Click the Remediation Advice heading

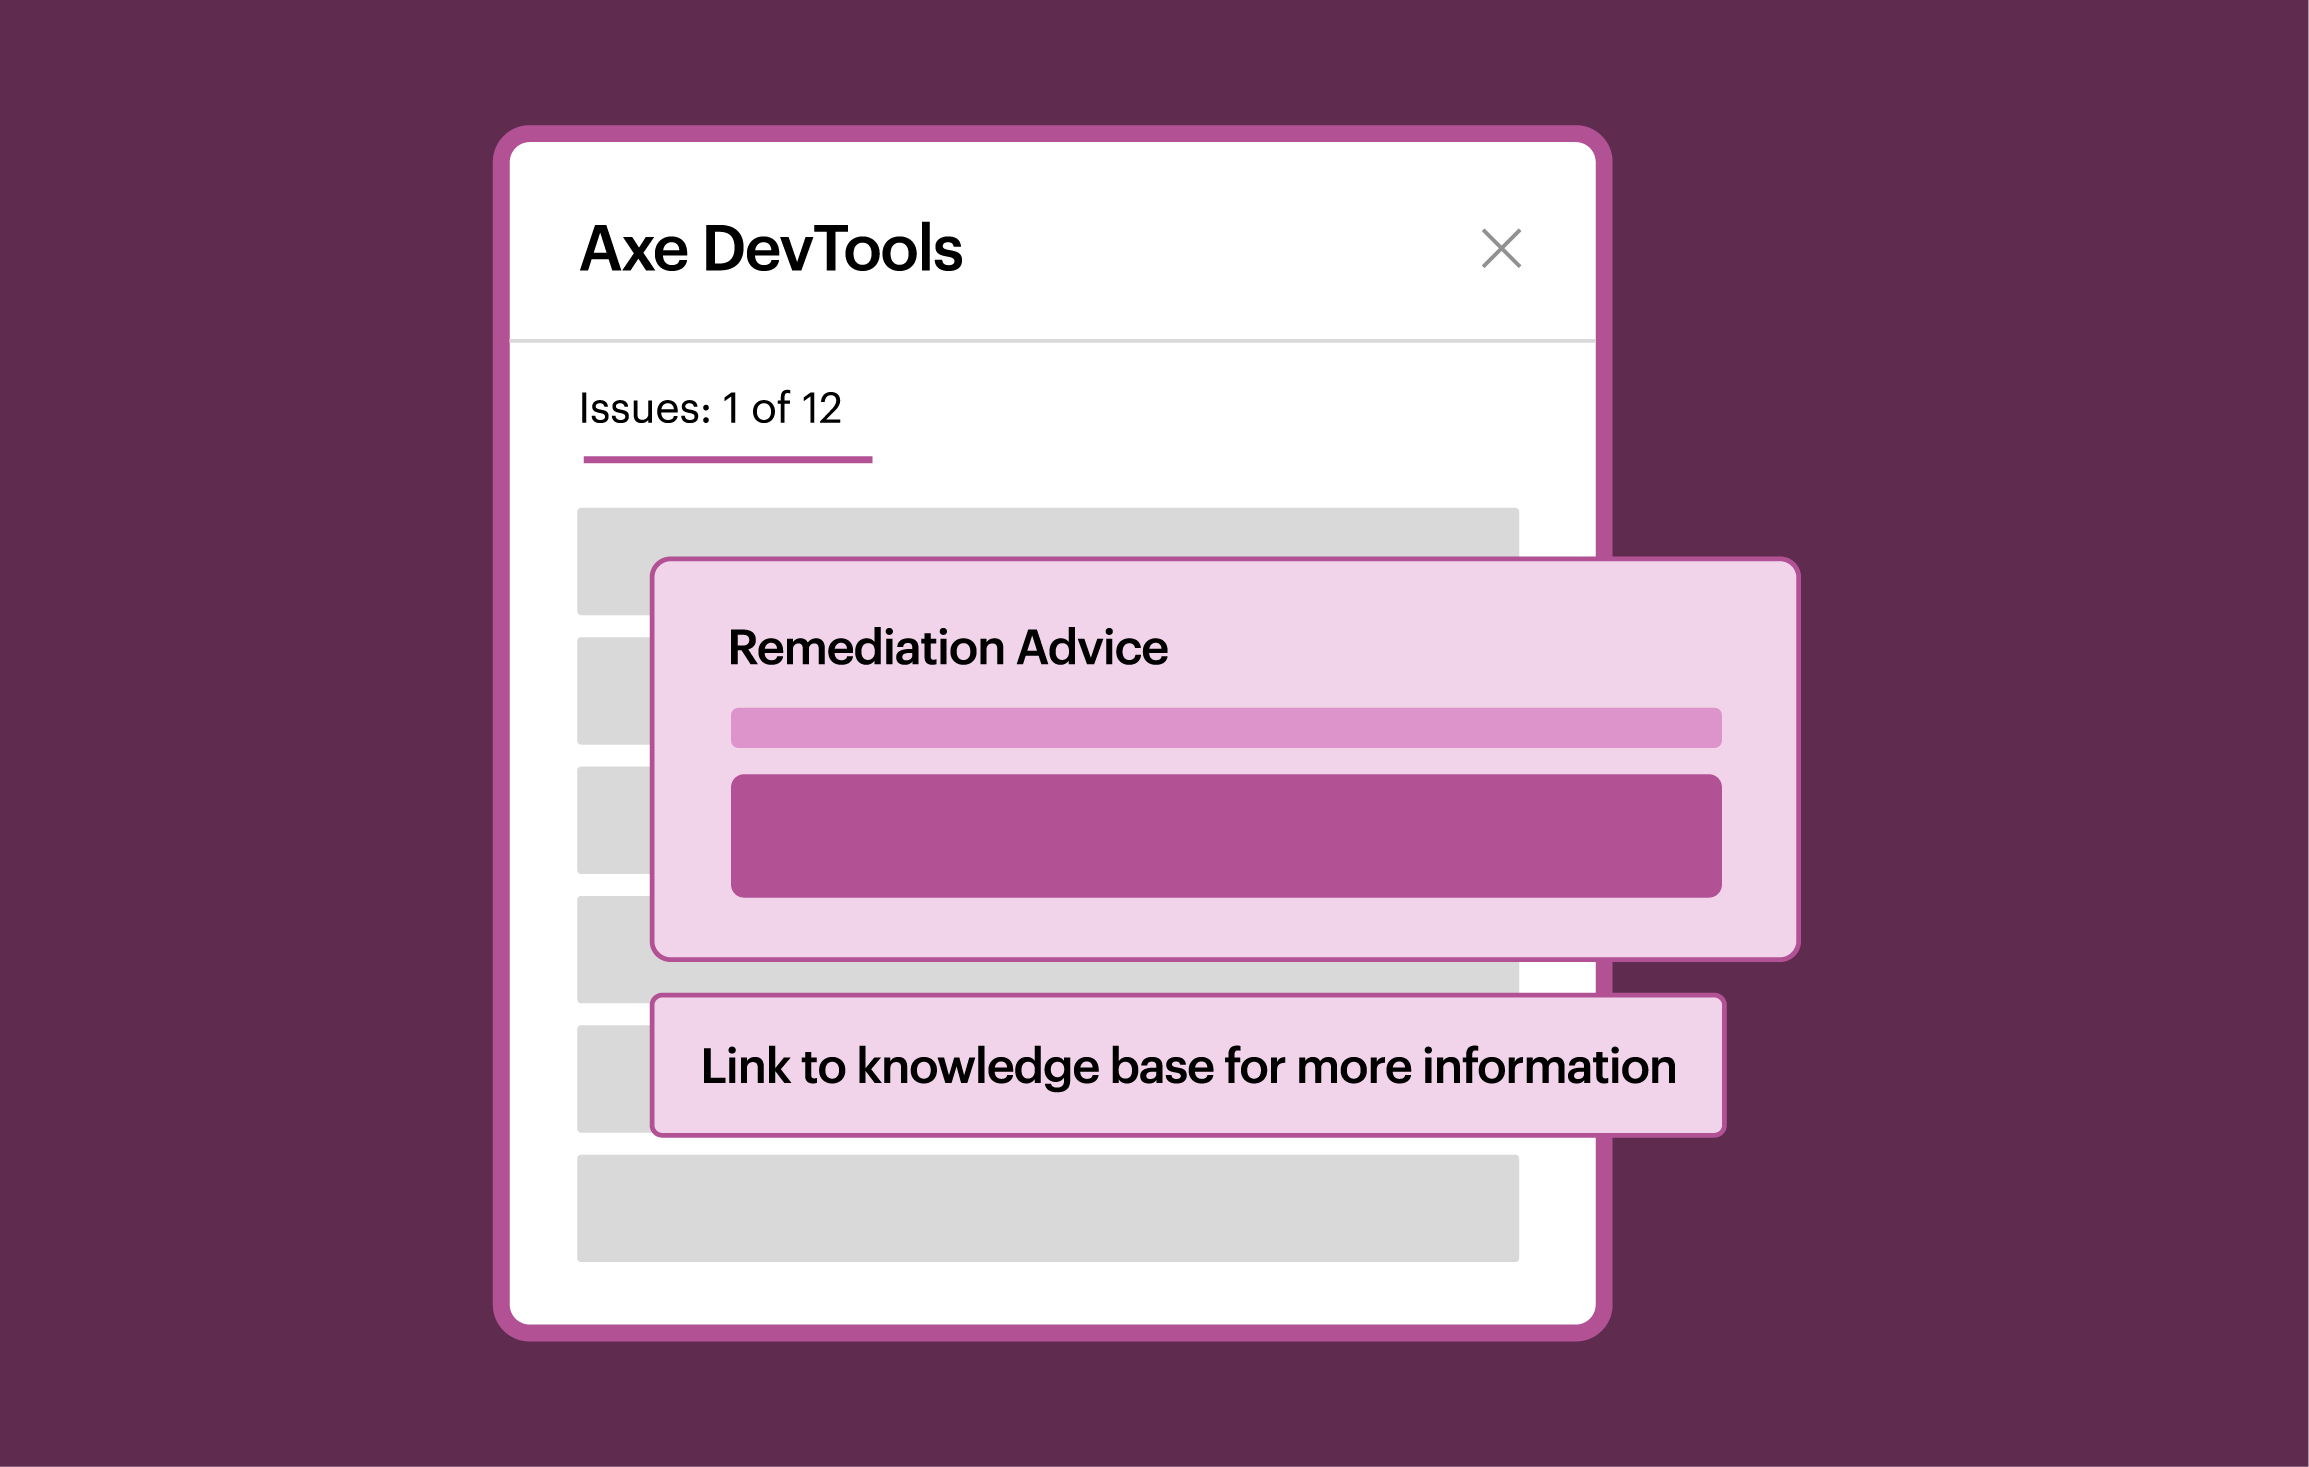pos(948,647)
